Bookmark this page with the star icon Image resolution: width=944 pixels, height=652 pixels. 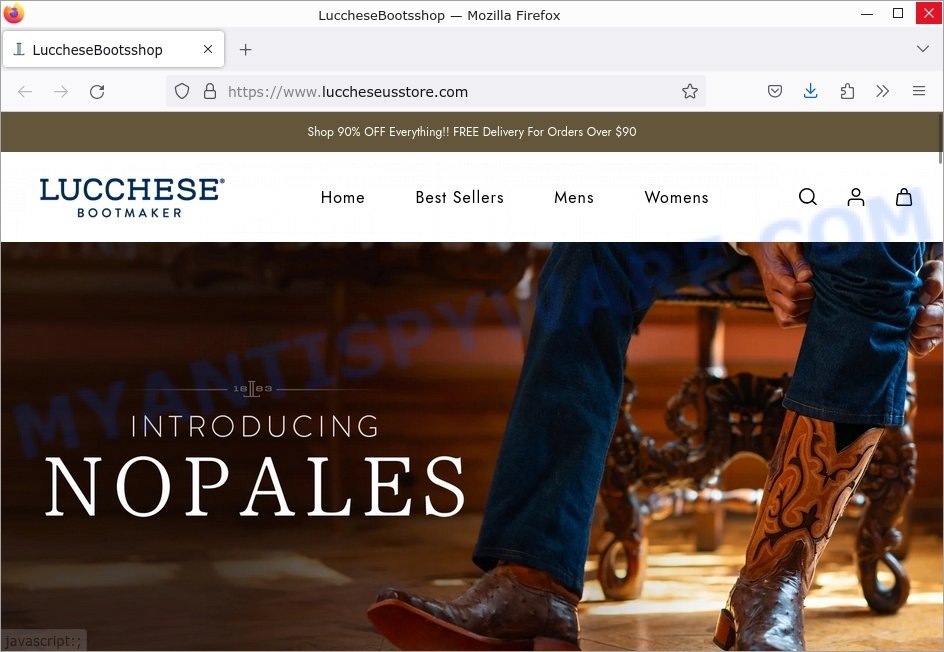tap(690, 92)
